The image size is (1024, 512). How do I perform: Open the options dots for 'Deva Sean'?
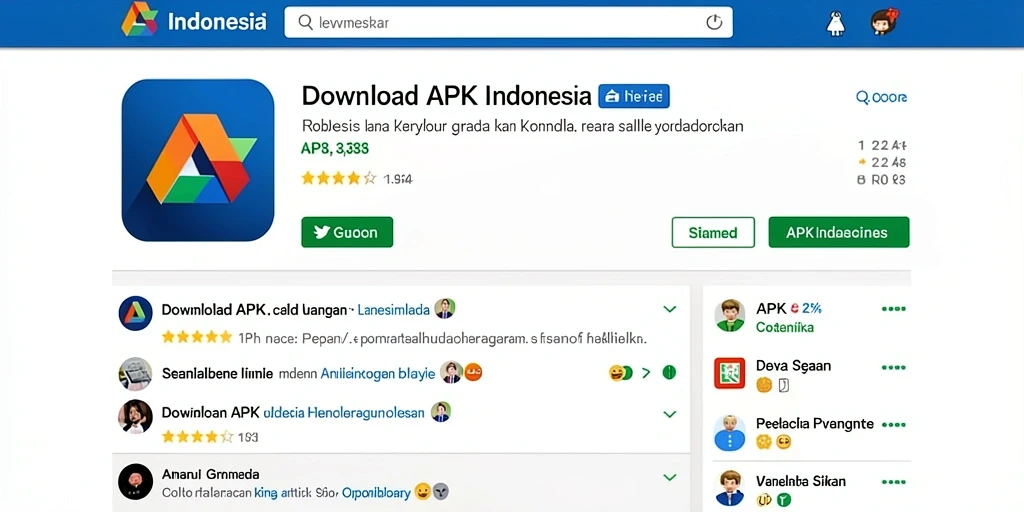(893, 368)
